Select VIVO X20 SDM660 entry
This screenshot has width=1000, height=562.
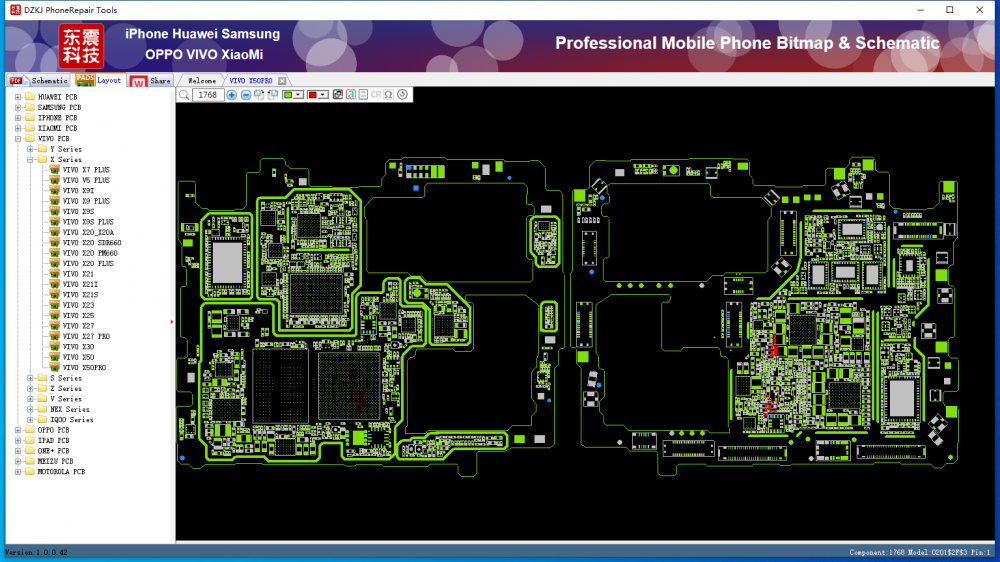tap(92, 243)
